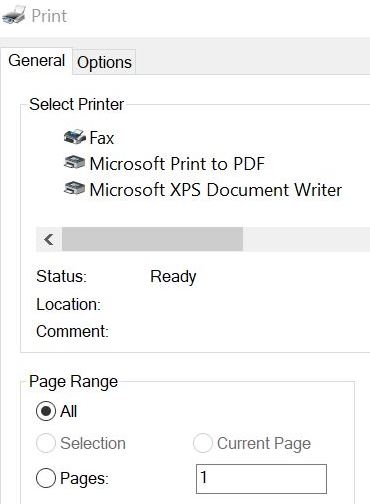The width and height of the screenshot is (370, 504).
Task: Click the printer list scroll-left arrow
Action: [x=49, y=239]
